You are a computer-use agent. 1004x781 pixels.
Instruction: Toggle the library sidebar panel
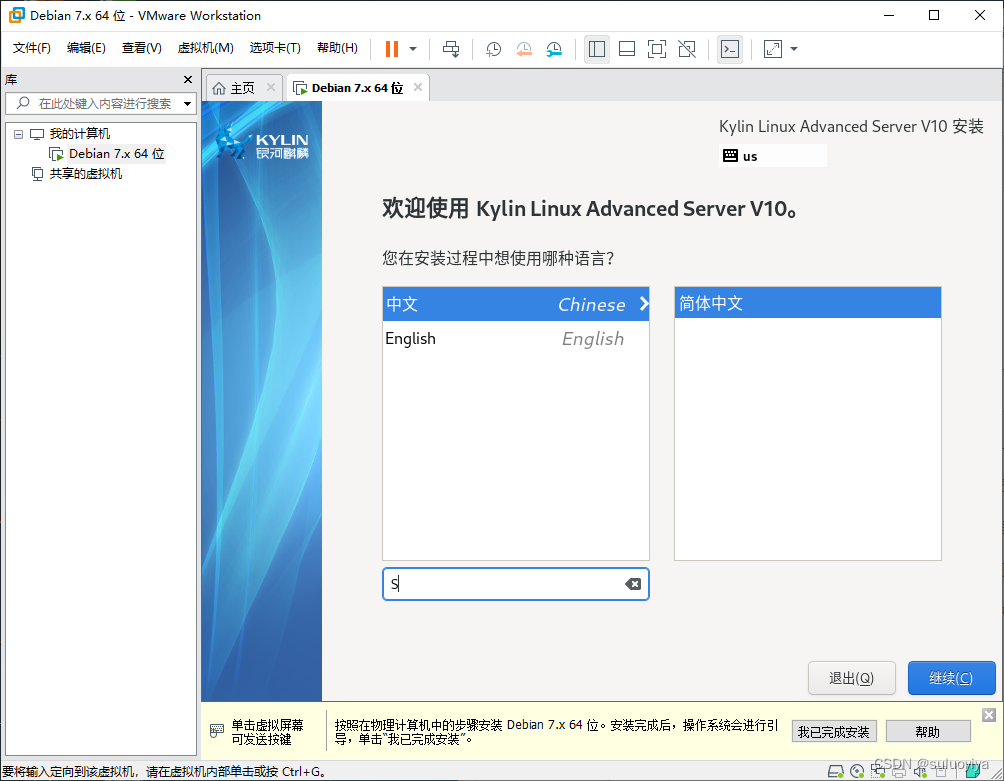coord(597,48)
